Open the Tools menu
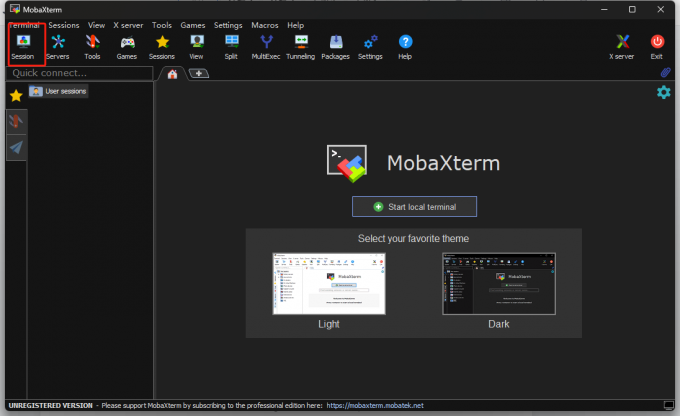Viewport: 680px width, 416px height. coord(162,25)
